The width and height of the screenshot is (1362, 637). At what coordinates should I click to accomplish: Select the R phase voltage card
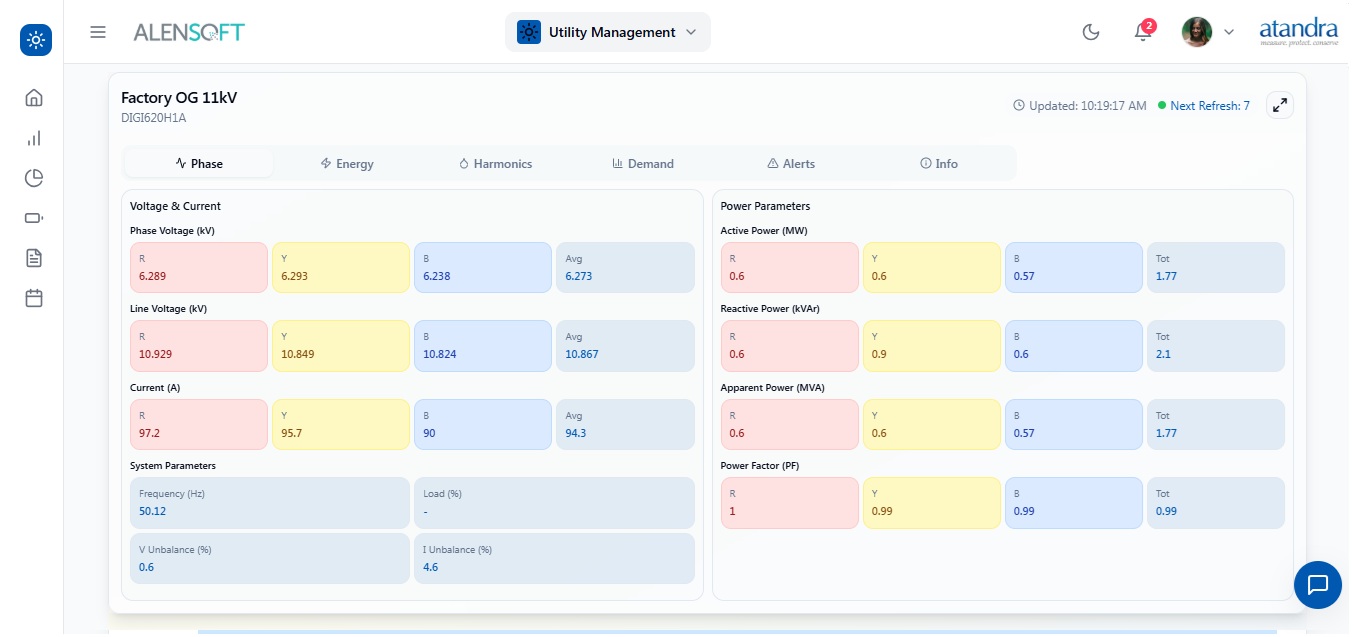(198, 267)
